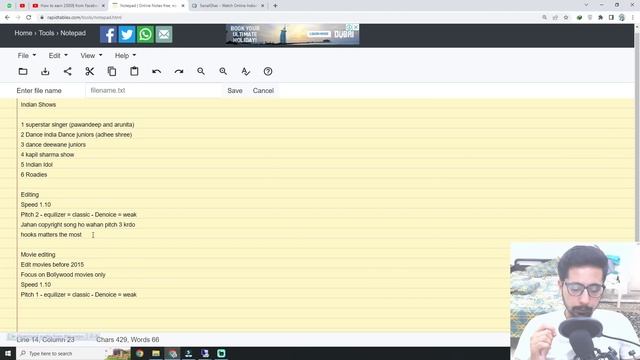Click the 'Edit movies before 2015' line

click(52, 264)
